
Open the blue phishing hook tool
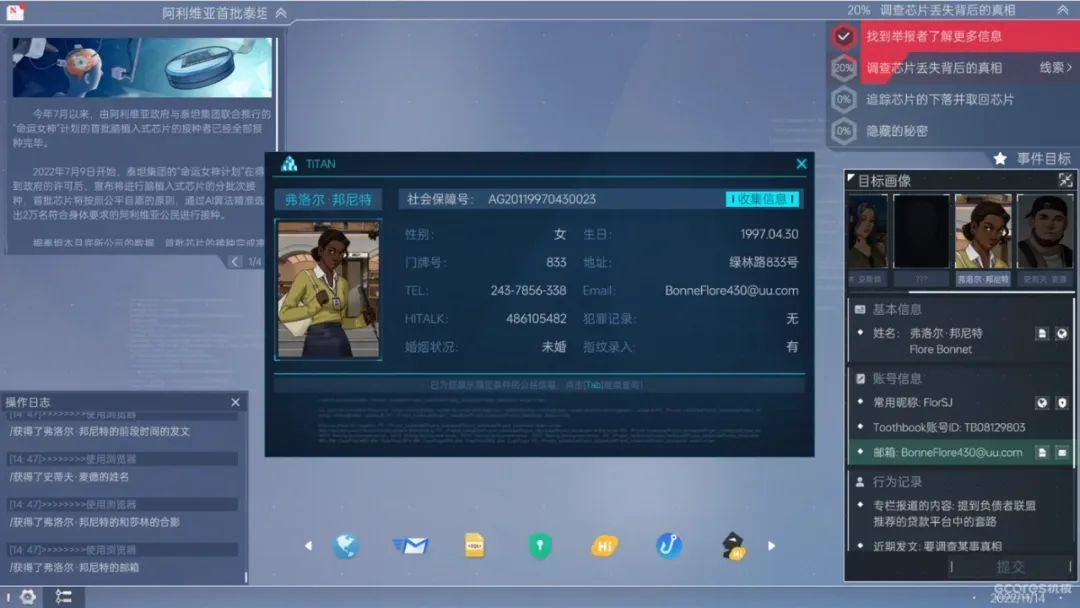[669, 545]
